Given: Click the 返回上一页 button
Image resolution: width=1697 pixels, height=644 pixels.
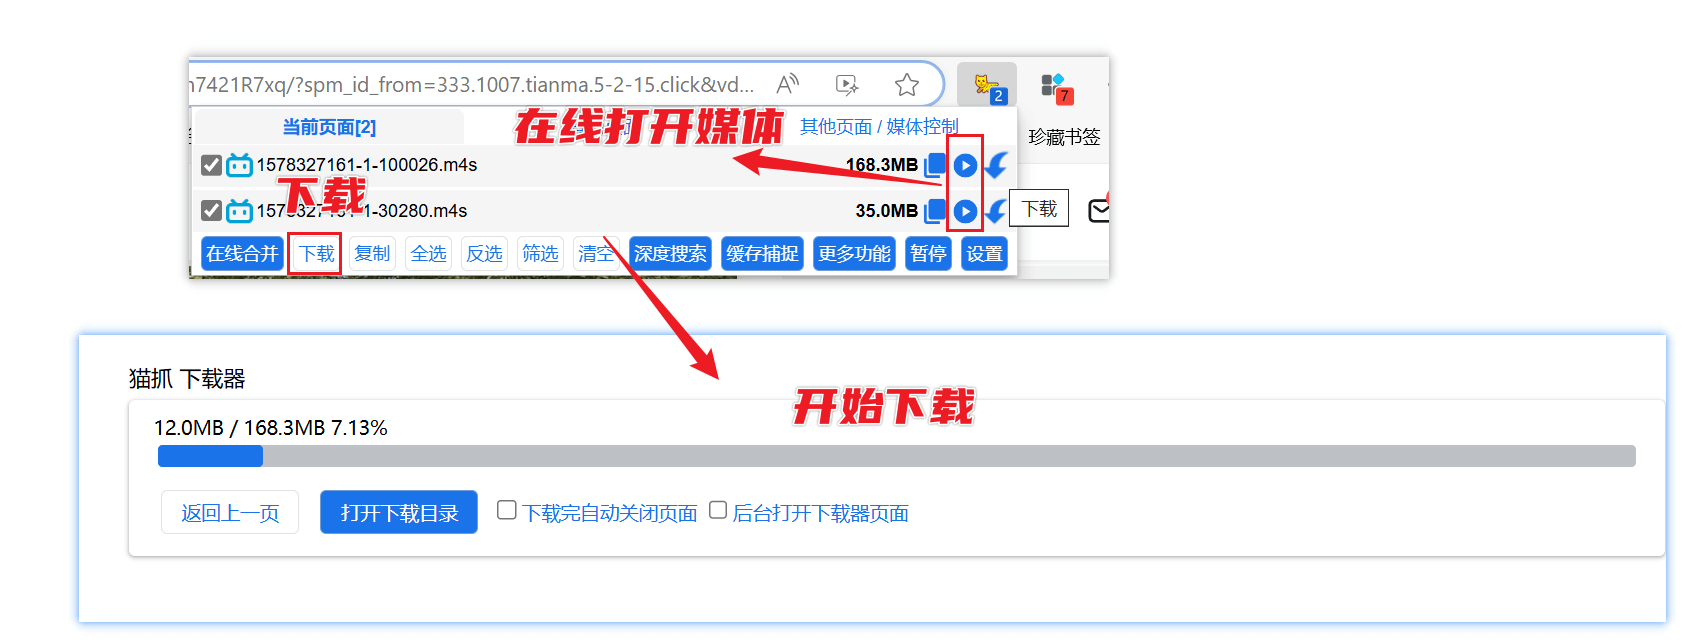Looking at the screenshot, I should (x=230, y=512).
